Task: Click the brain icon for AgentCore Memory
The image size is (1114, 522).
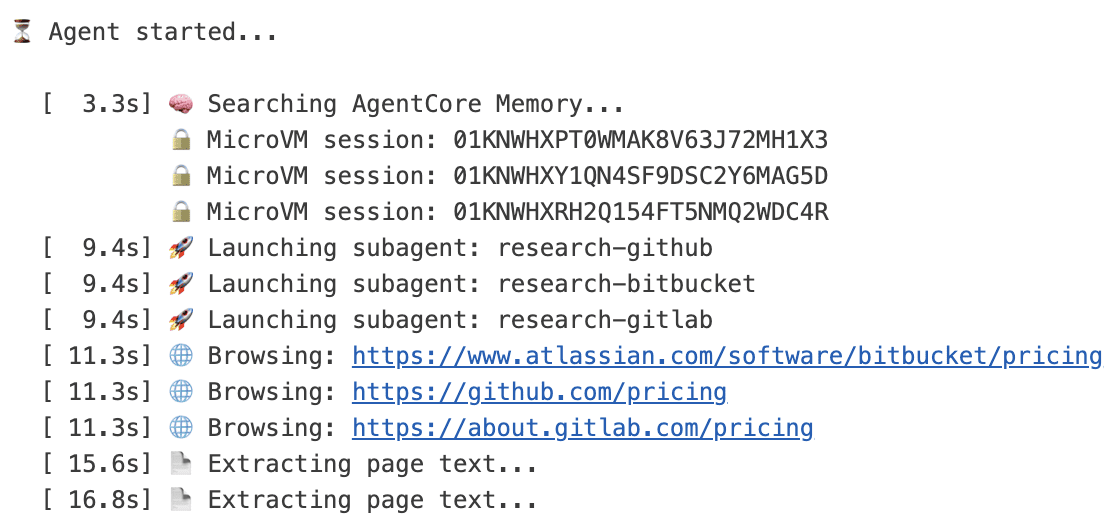Action: (x=181, y=104)
